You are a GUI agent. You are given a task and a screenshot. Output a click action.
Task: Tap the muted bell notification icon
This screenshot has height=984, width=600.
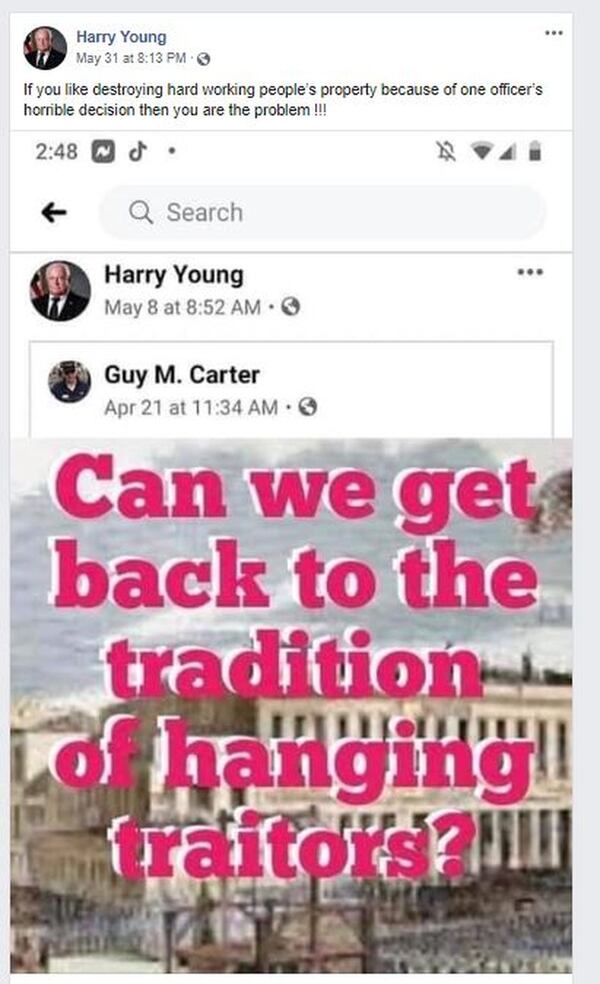tap(446, 151)
